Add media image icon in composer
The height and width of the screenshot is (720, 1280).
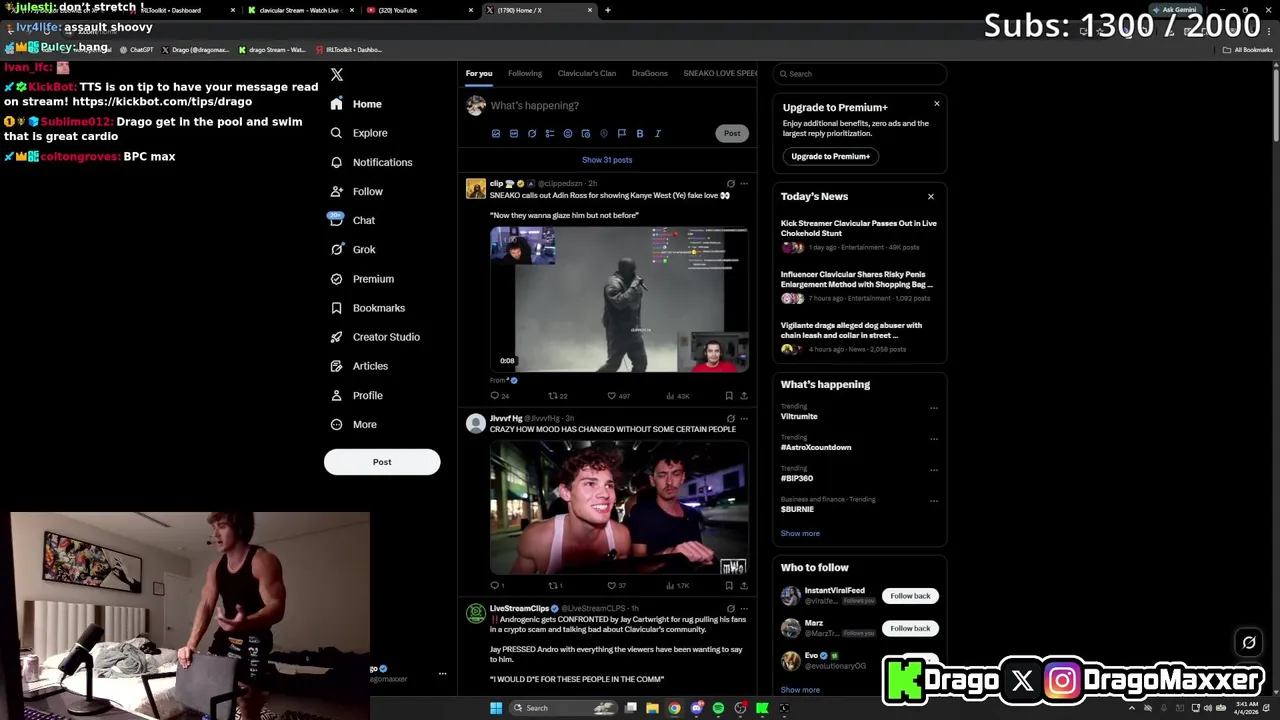point(496,133)
